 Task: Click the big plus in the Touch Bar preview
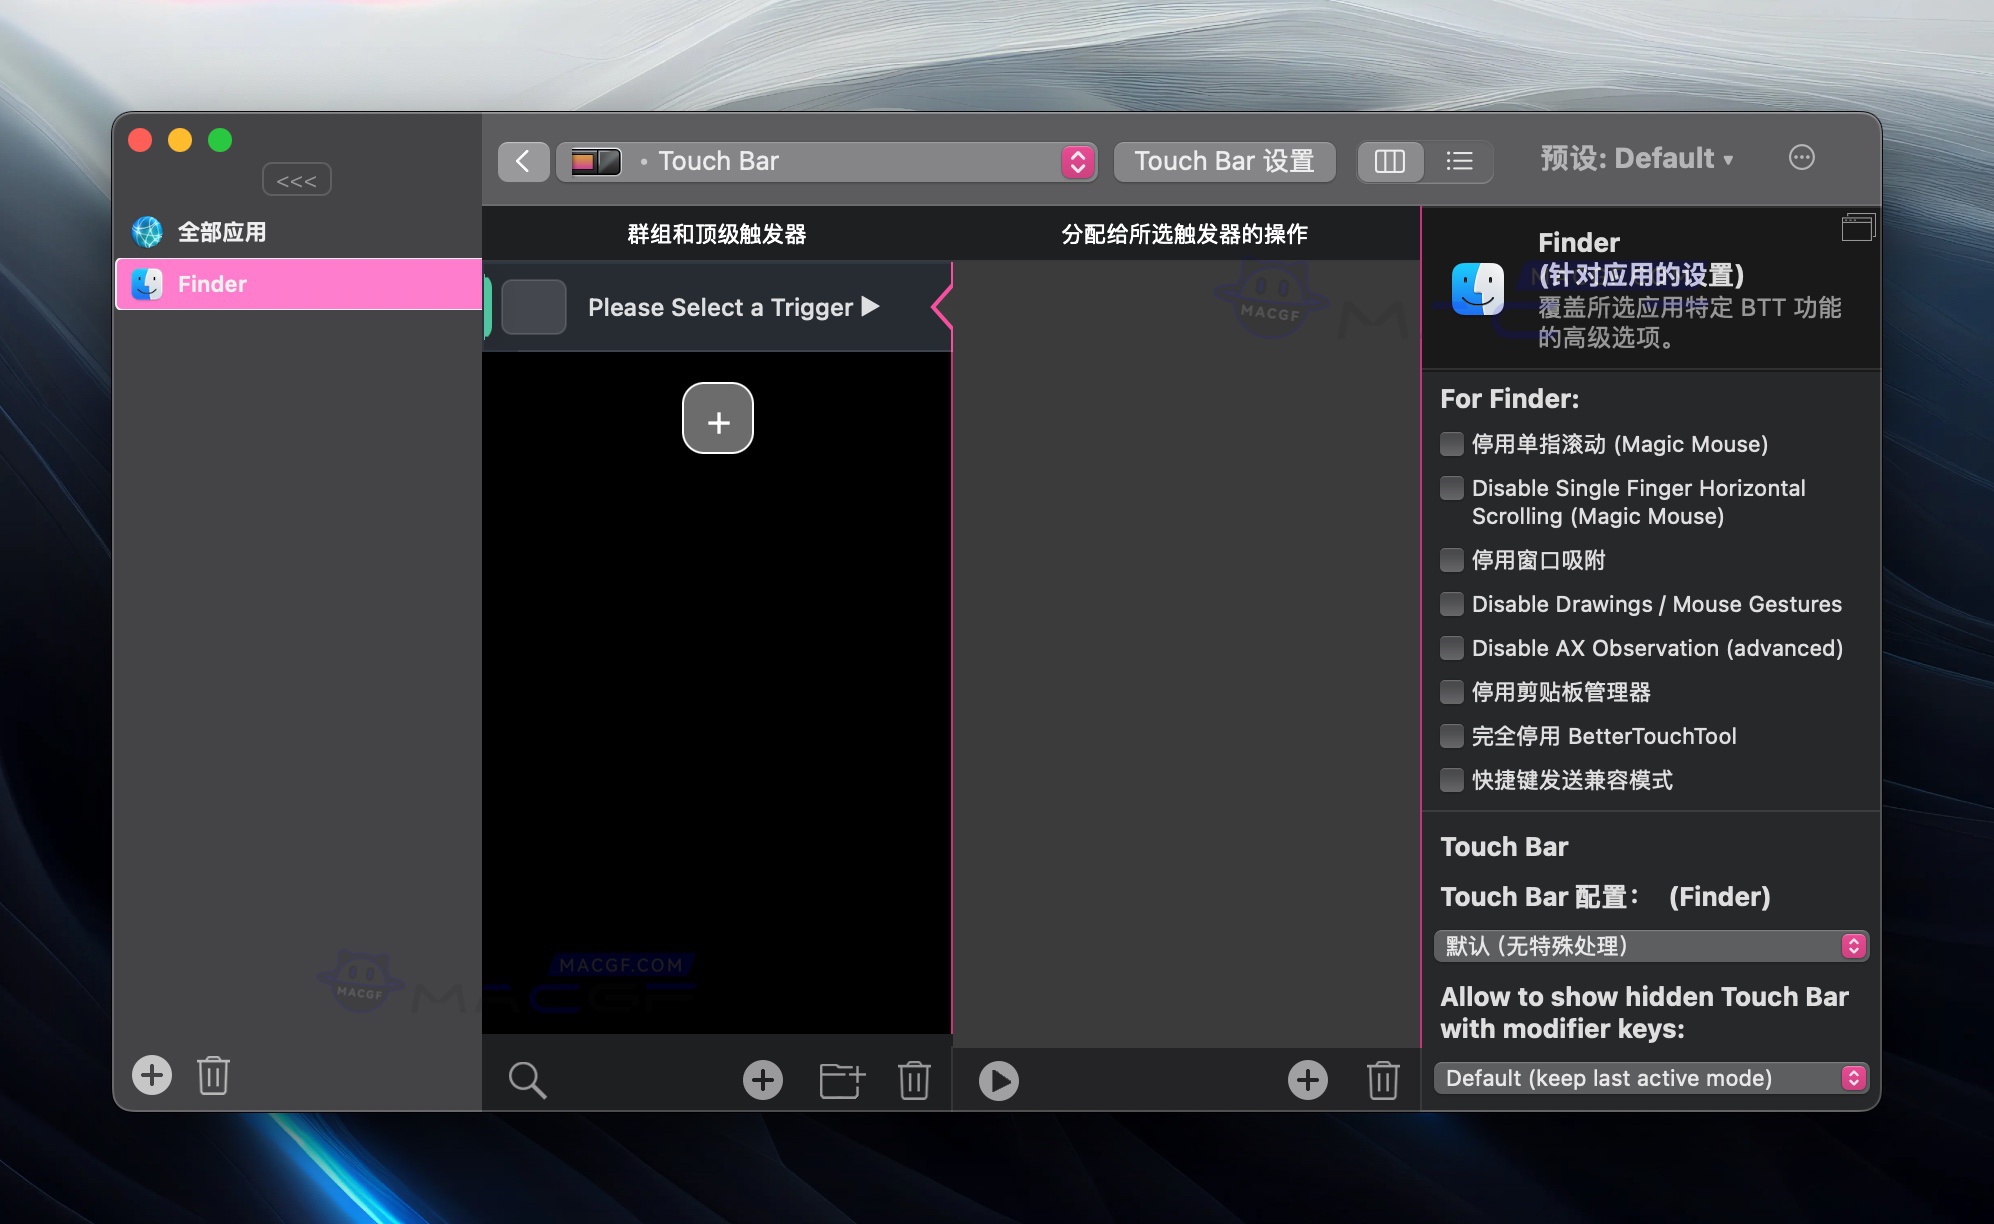point(718,419)
